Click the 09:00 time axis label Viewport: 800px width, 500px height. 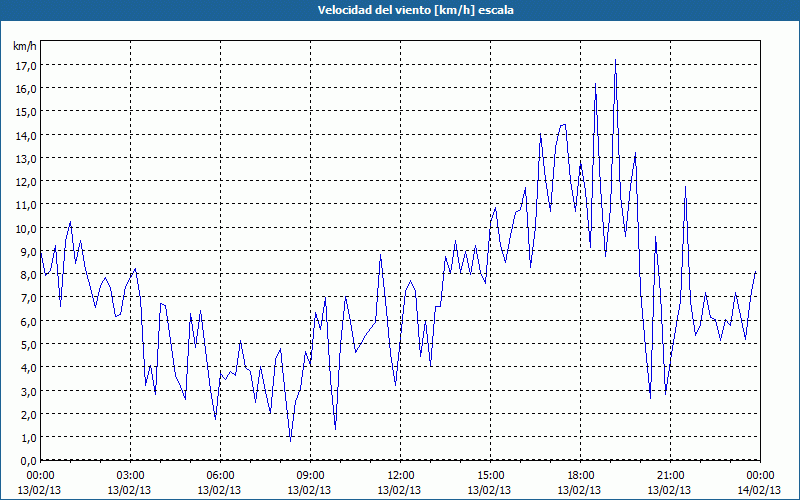(311, 476)
